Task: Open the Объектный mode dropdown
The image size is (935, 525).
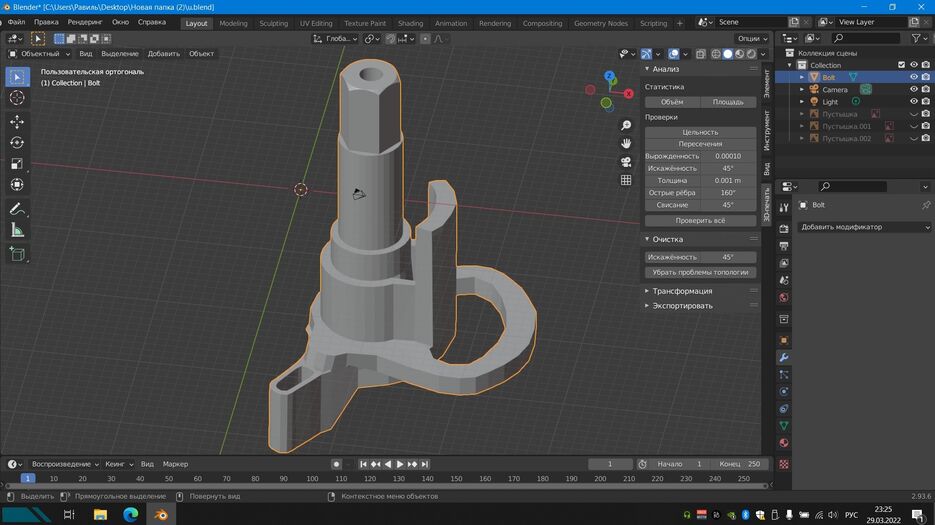Action: click(x=39, y=54)
